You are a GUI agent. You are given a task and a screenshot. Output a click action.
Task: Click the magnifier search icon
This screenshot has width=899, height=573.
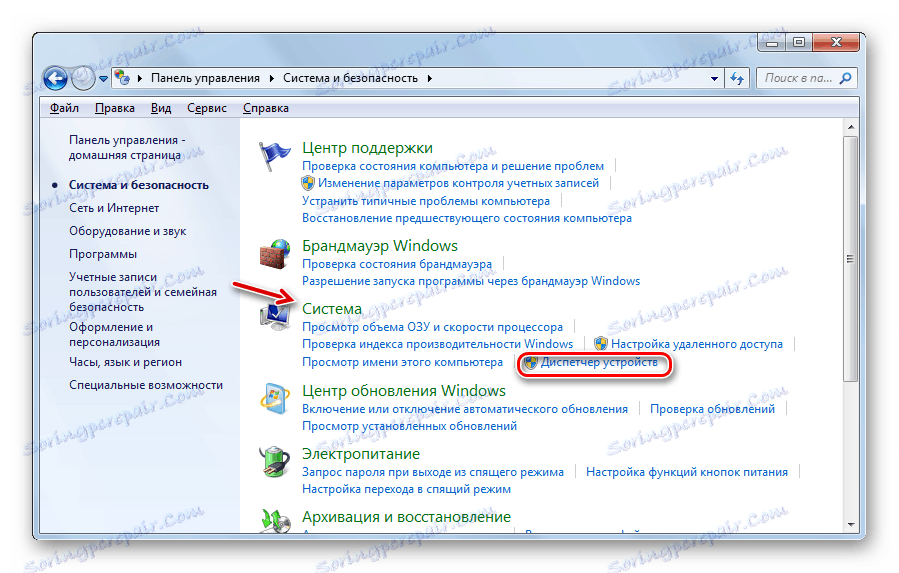pyautogui.click(x=846, y=78)
